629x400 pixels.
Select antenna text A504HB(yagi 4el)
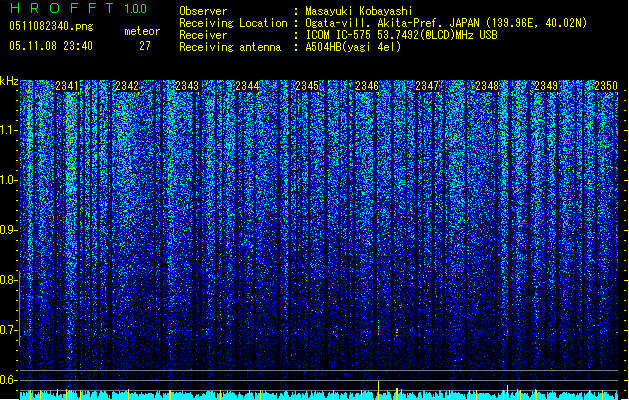pyautogui.click(x=353, y=47)
